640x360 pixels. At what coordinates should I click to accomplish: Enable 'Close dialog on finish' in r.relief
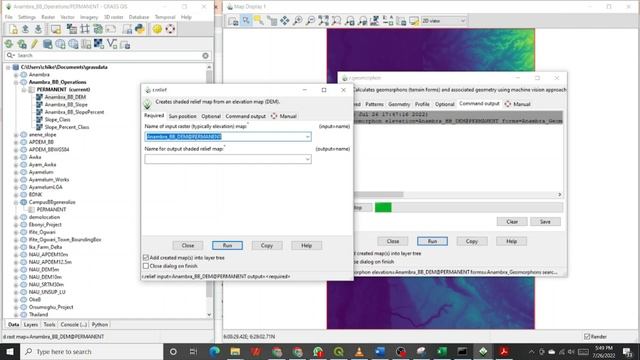[x=146, y=266]
